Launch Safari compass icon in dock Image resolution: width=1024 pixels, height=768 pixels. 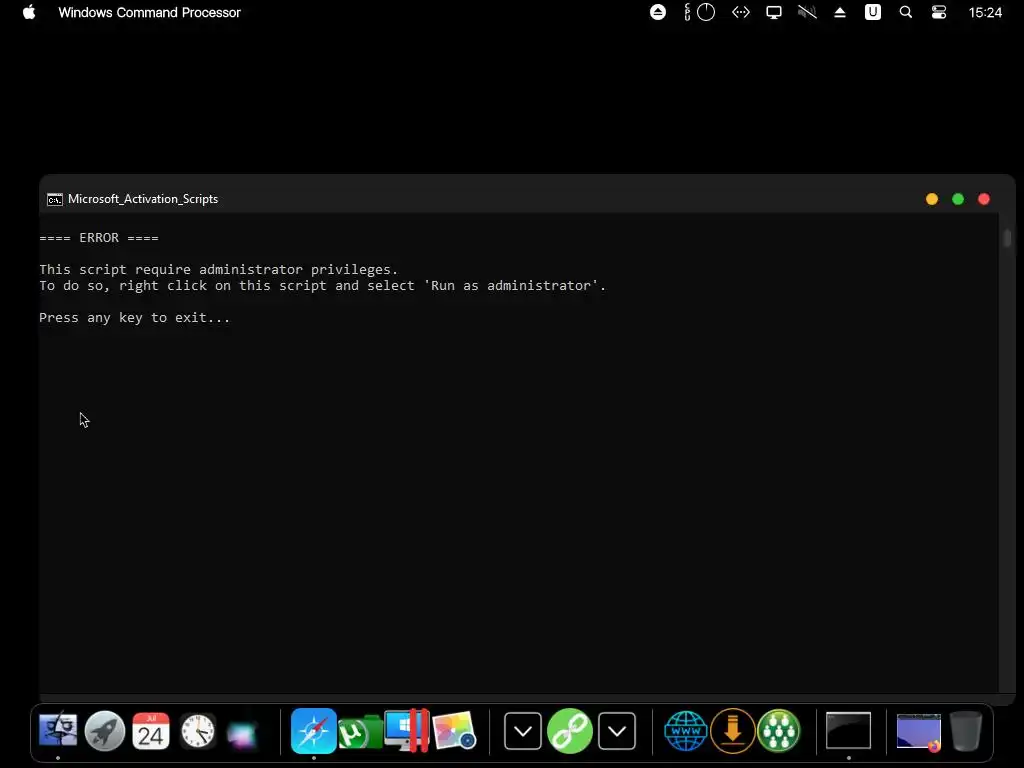coord(313,731)
